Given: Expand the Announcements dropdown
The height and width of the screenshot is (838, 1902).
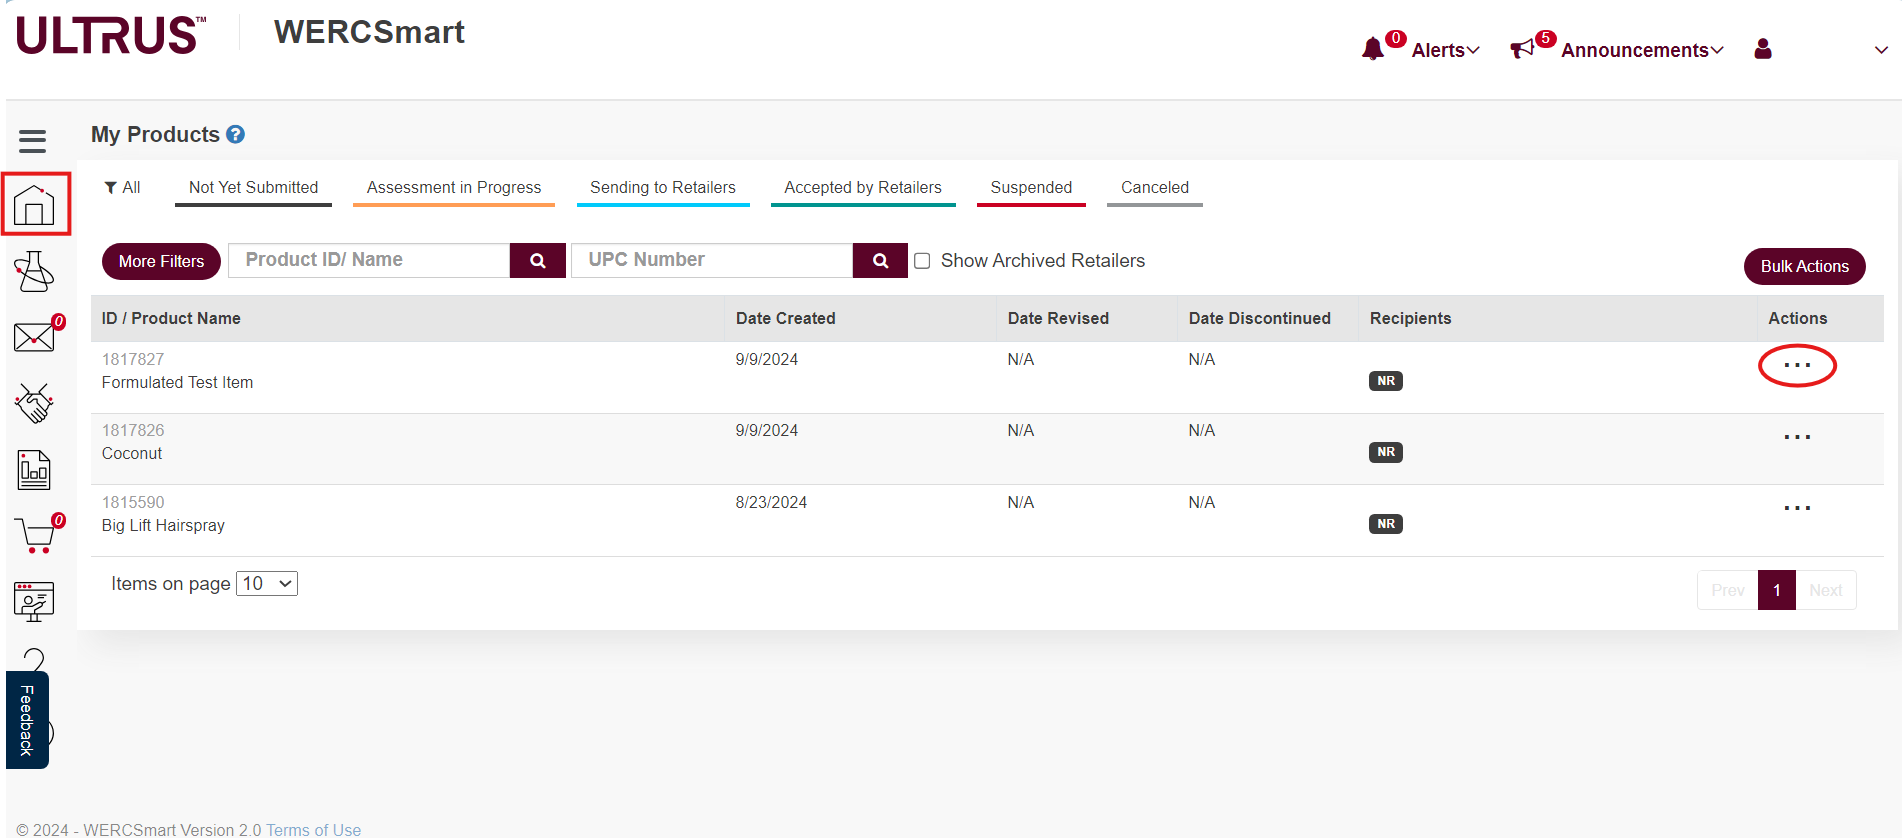Looking at the screenshot, I should coord(1642,50).
